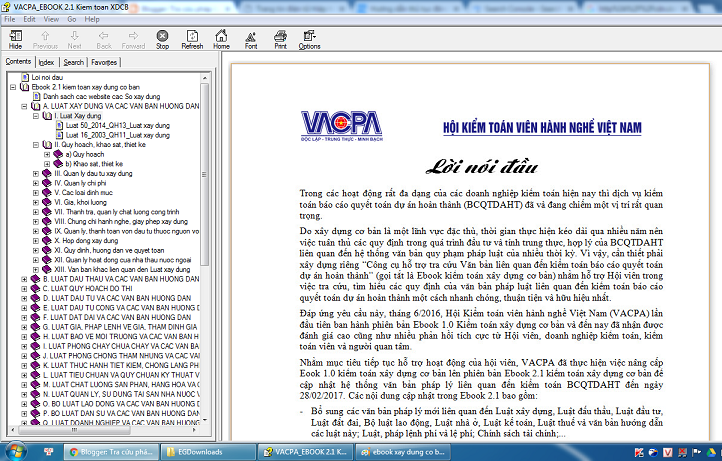722x461 pixels.
Task: Expand X. Hop dong xay dung node
Action: point(36,241)
